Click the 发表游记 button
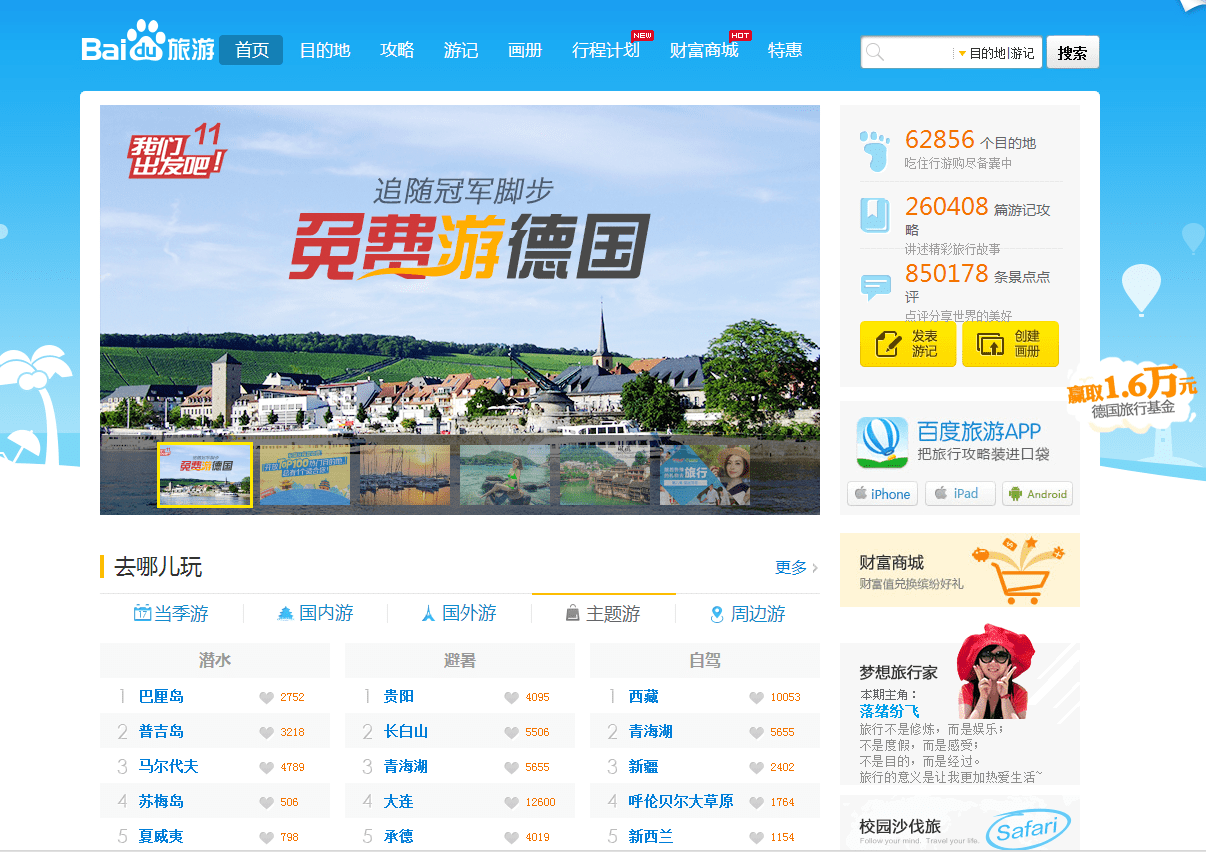This screenshot has height=852, width=1206. [908, 343]
